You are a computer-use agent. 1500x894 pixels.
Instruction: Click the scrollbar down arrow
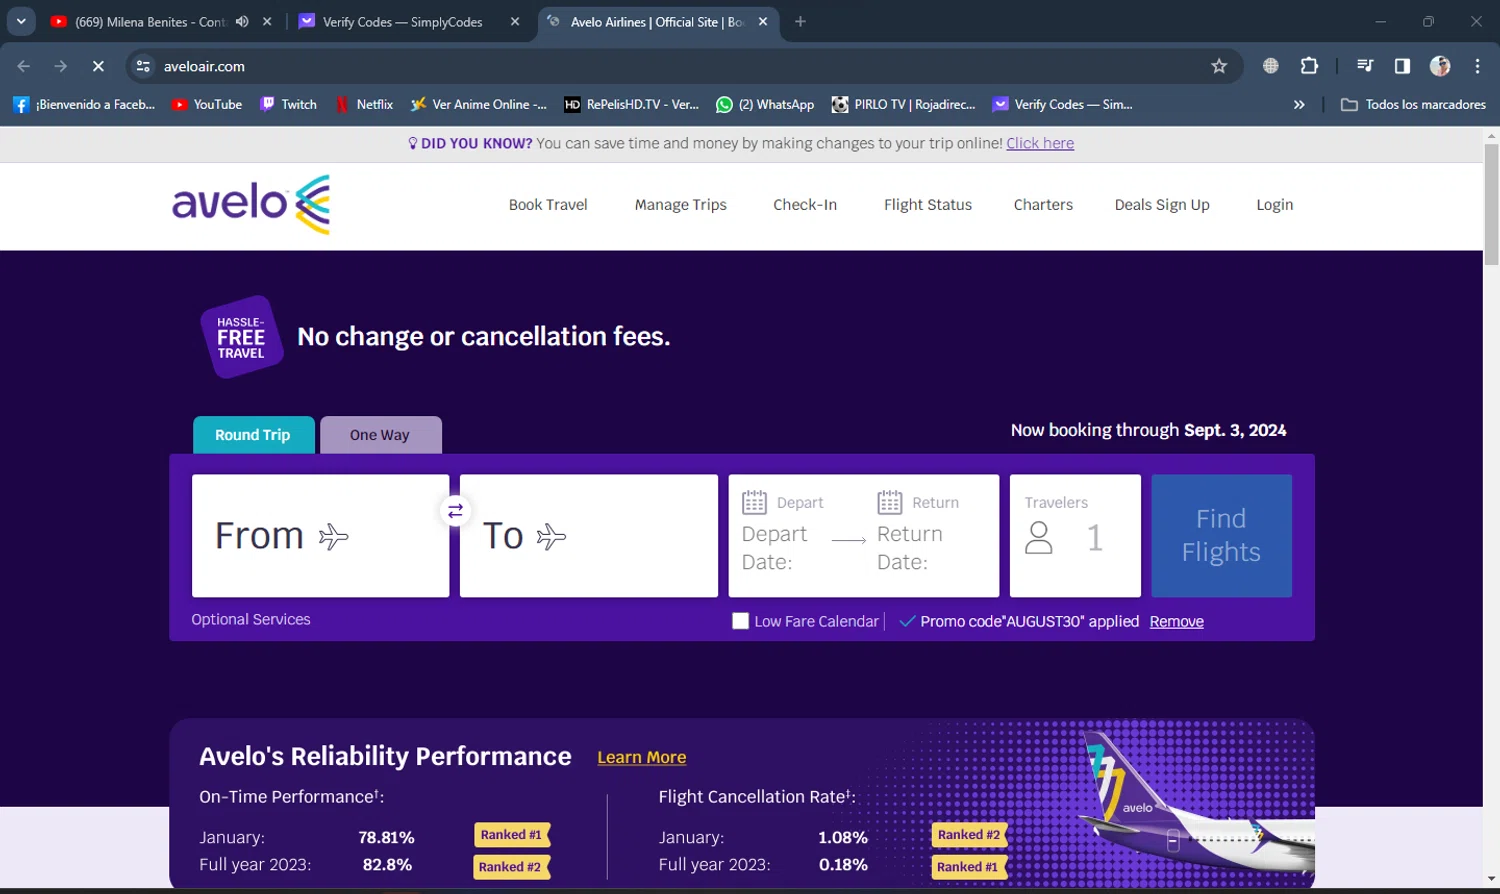click(1491, 879)
